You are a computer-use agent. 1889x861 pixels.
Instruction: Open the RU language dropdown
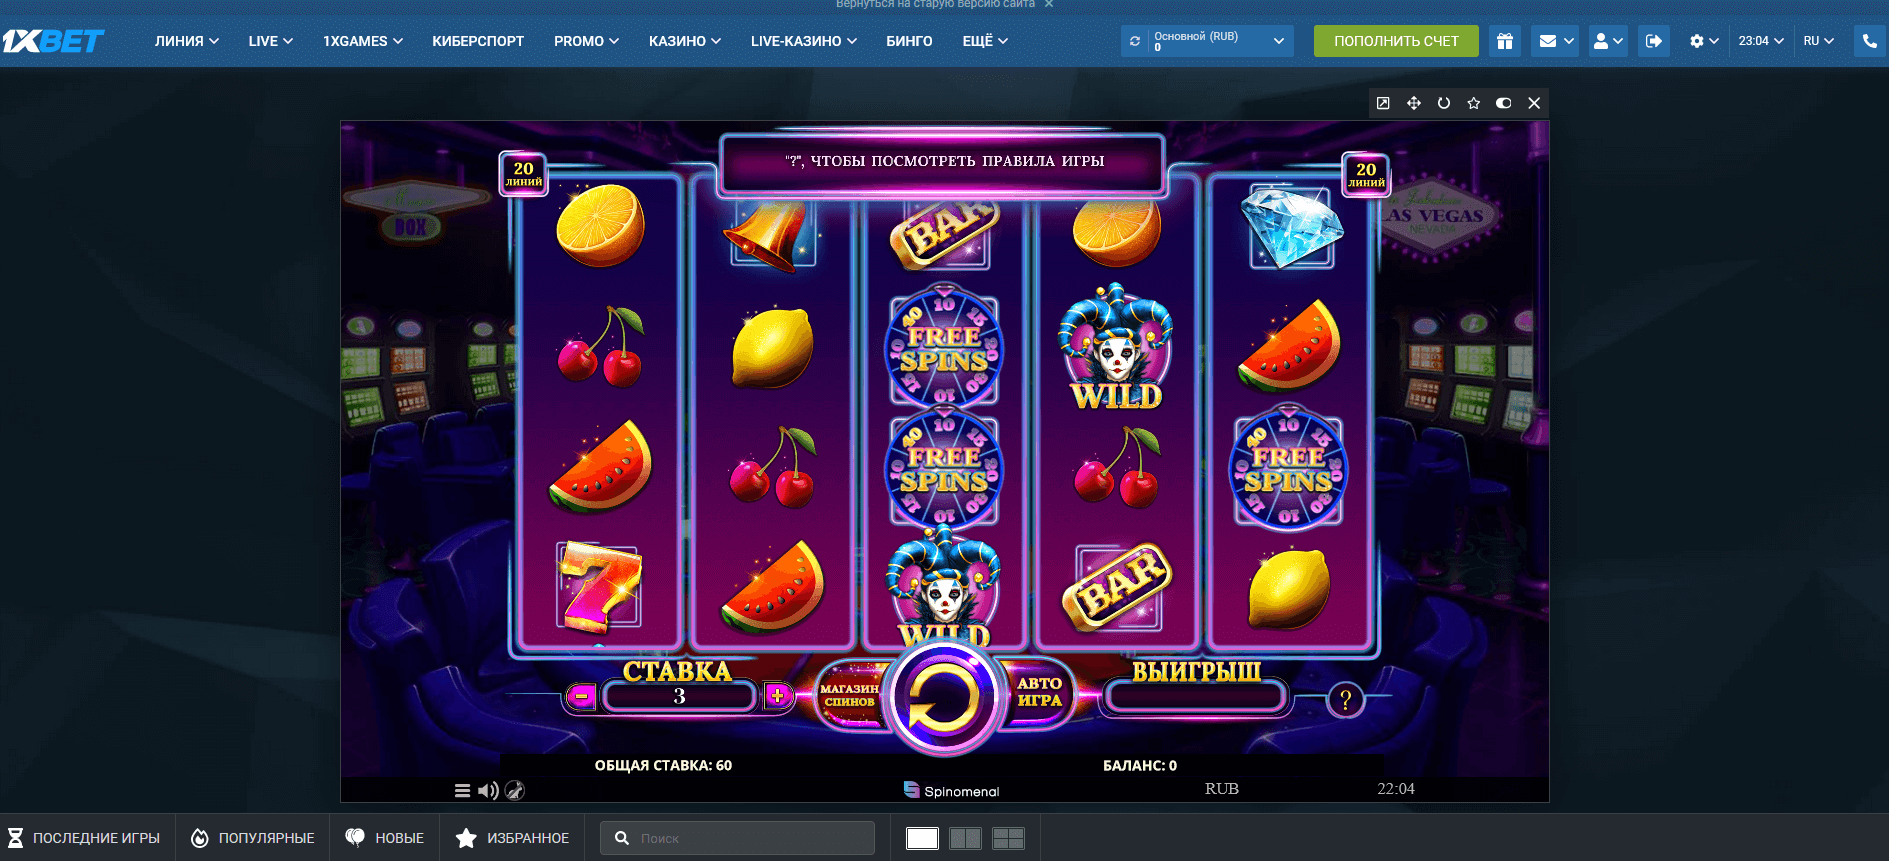1818,41
